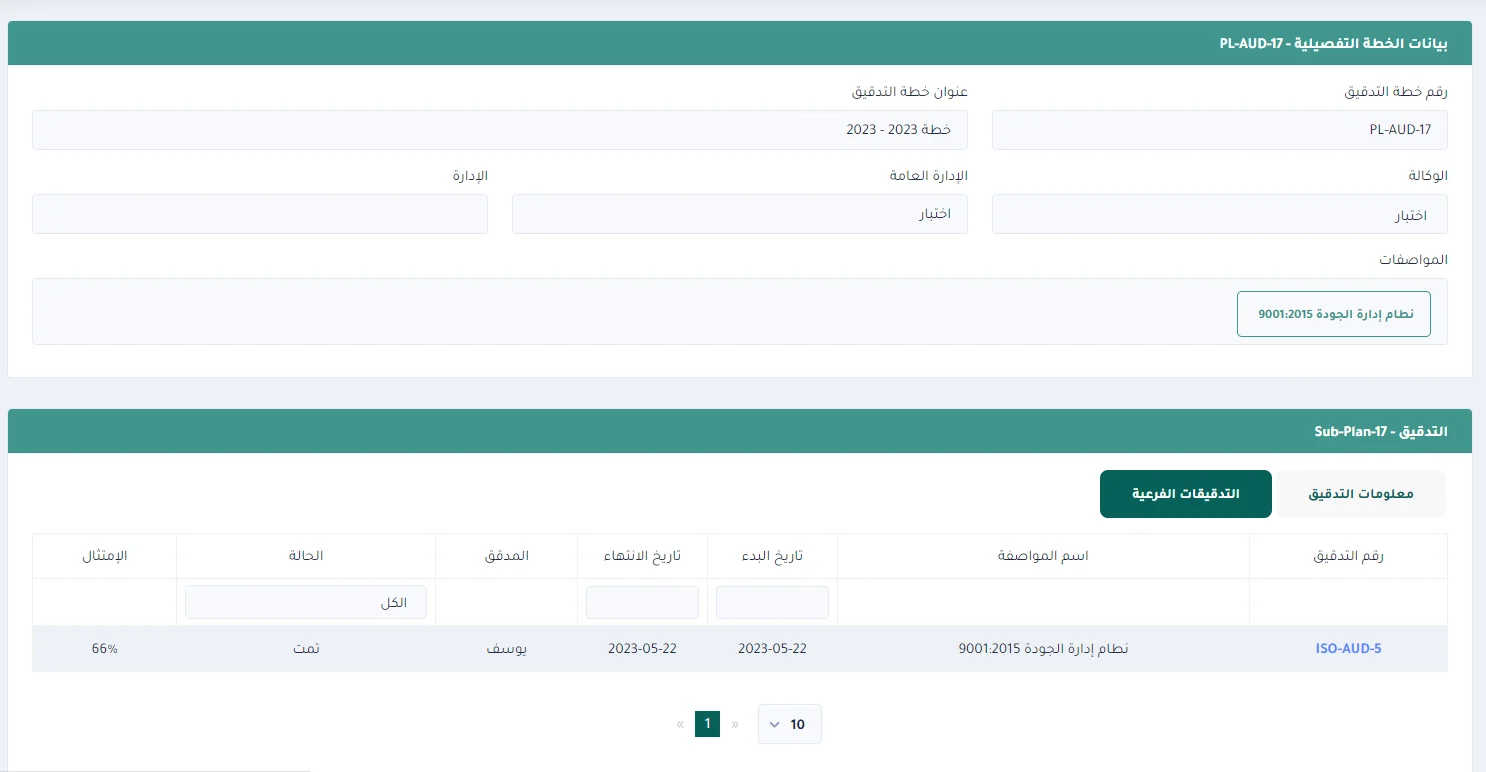
Task: Open the rows-per-page dropdown showing 10
Action: (x=789, y=724)
